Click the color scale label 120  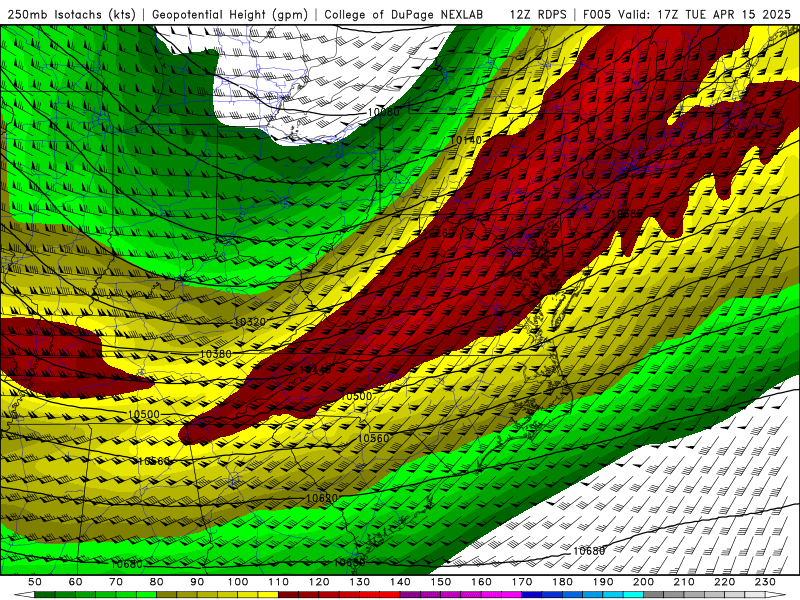319,582
